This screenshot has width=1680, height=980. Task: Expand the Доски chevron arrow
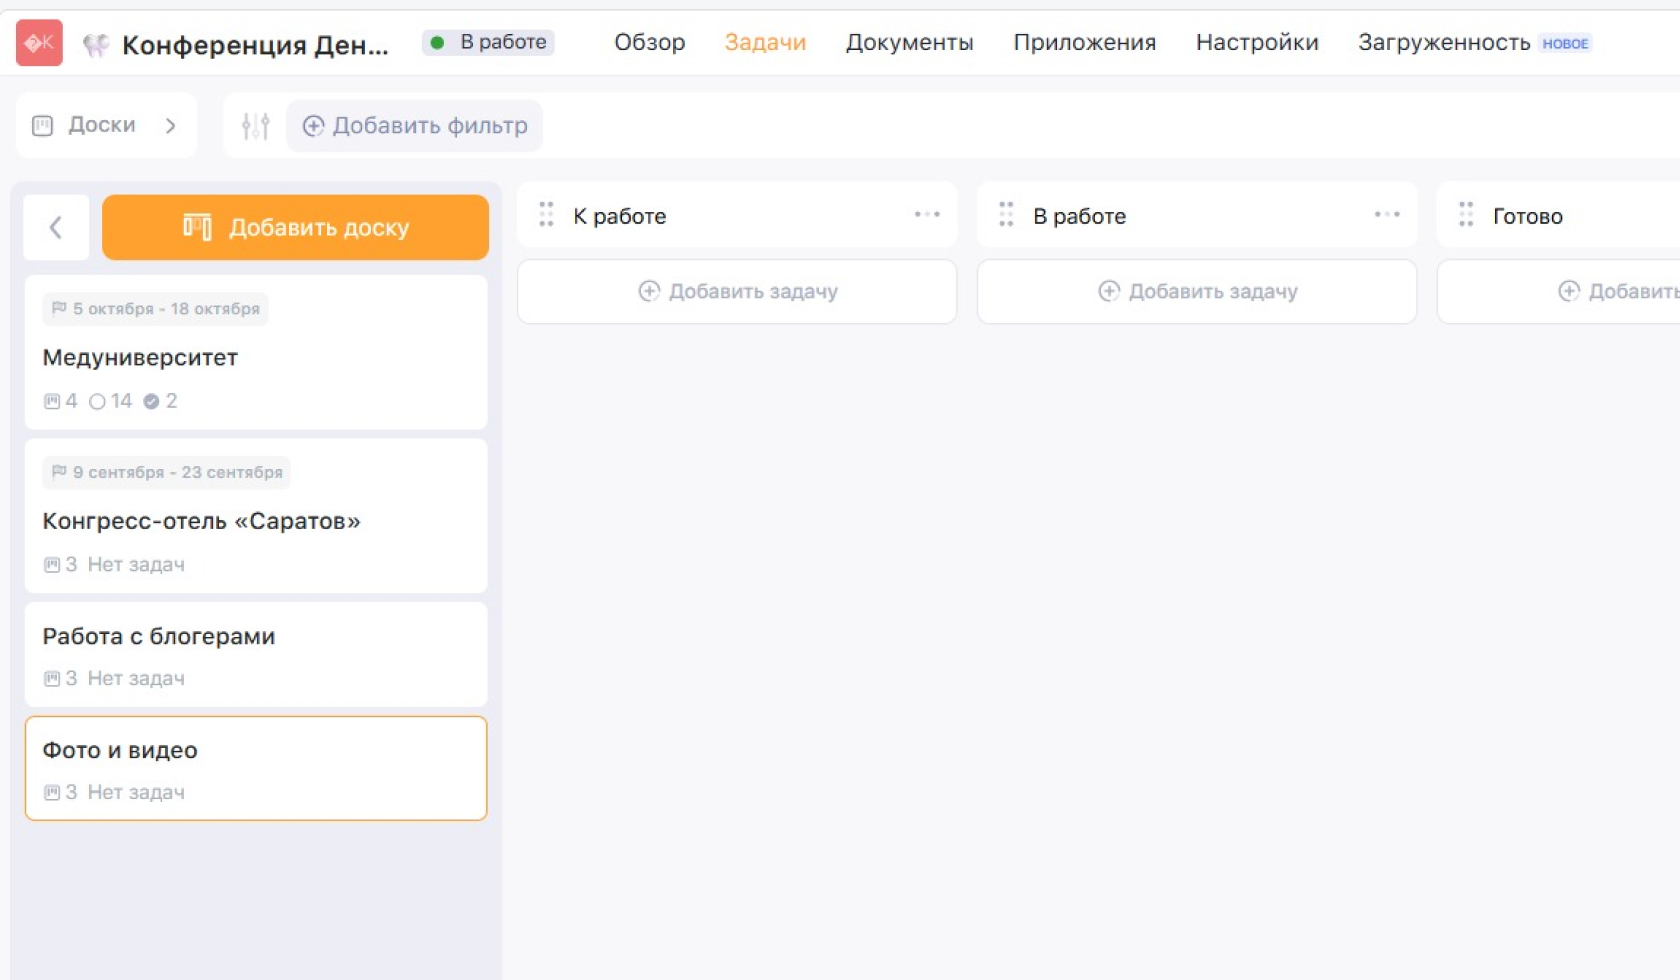coord(171,125)
